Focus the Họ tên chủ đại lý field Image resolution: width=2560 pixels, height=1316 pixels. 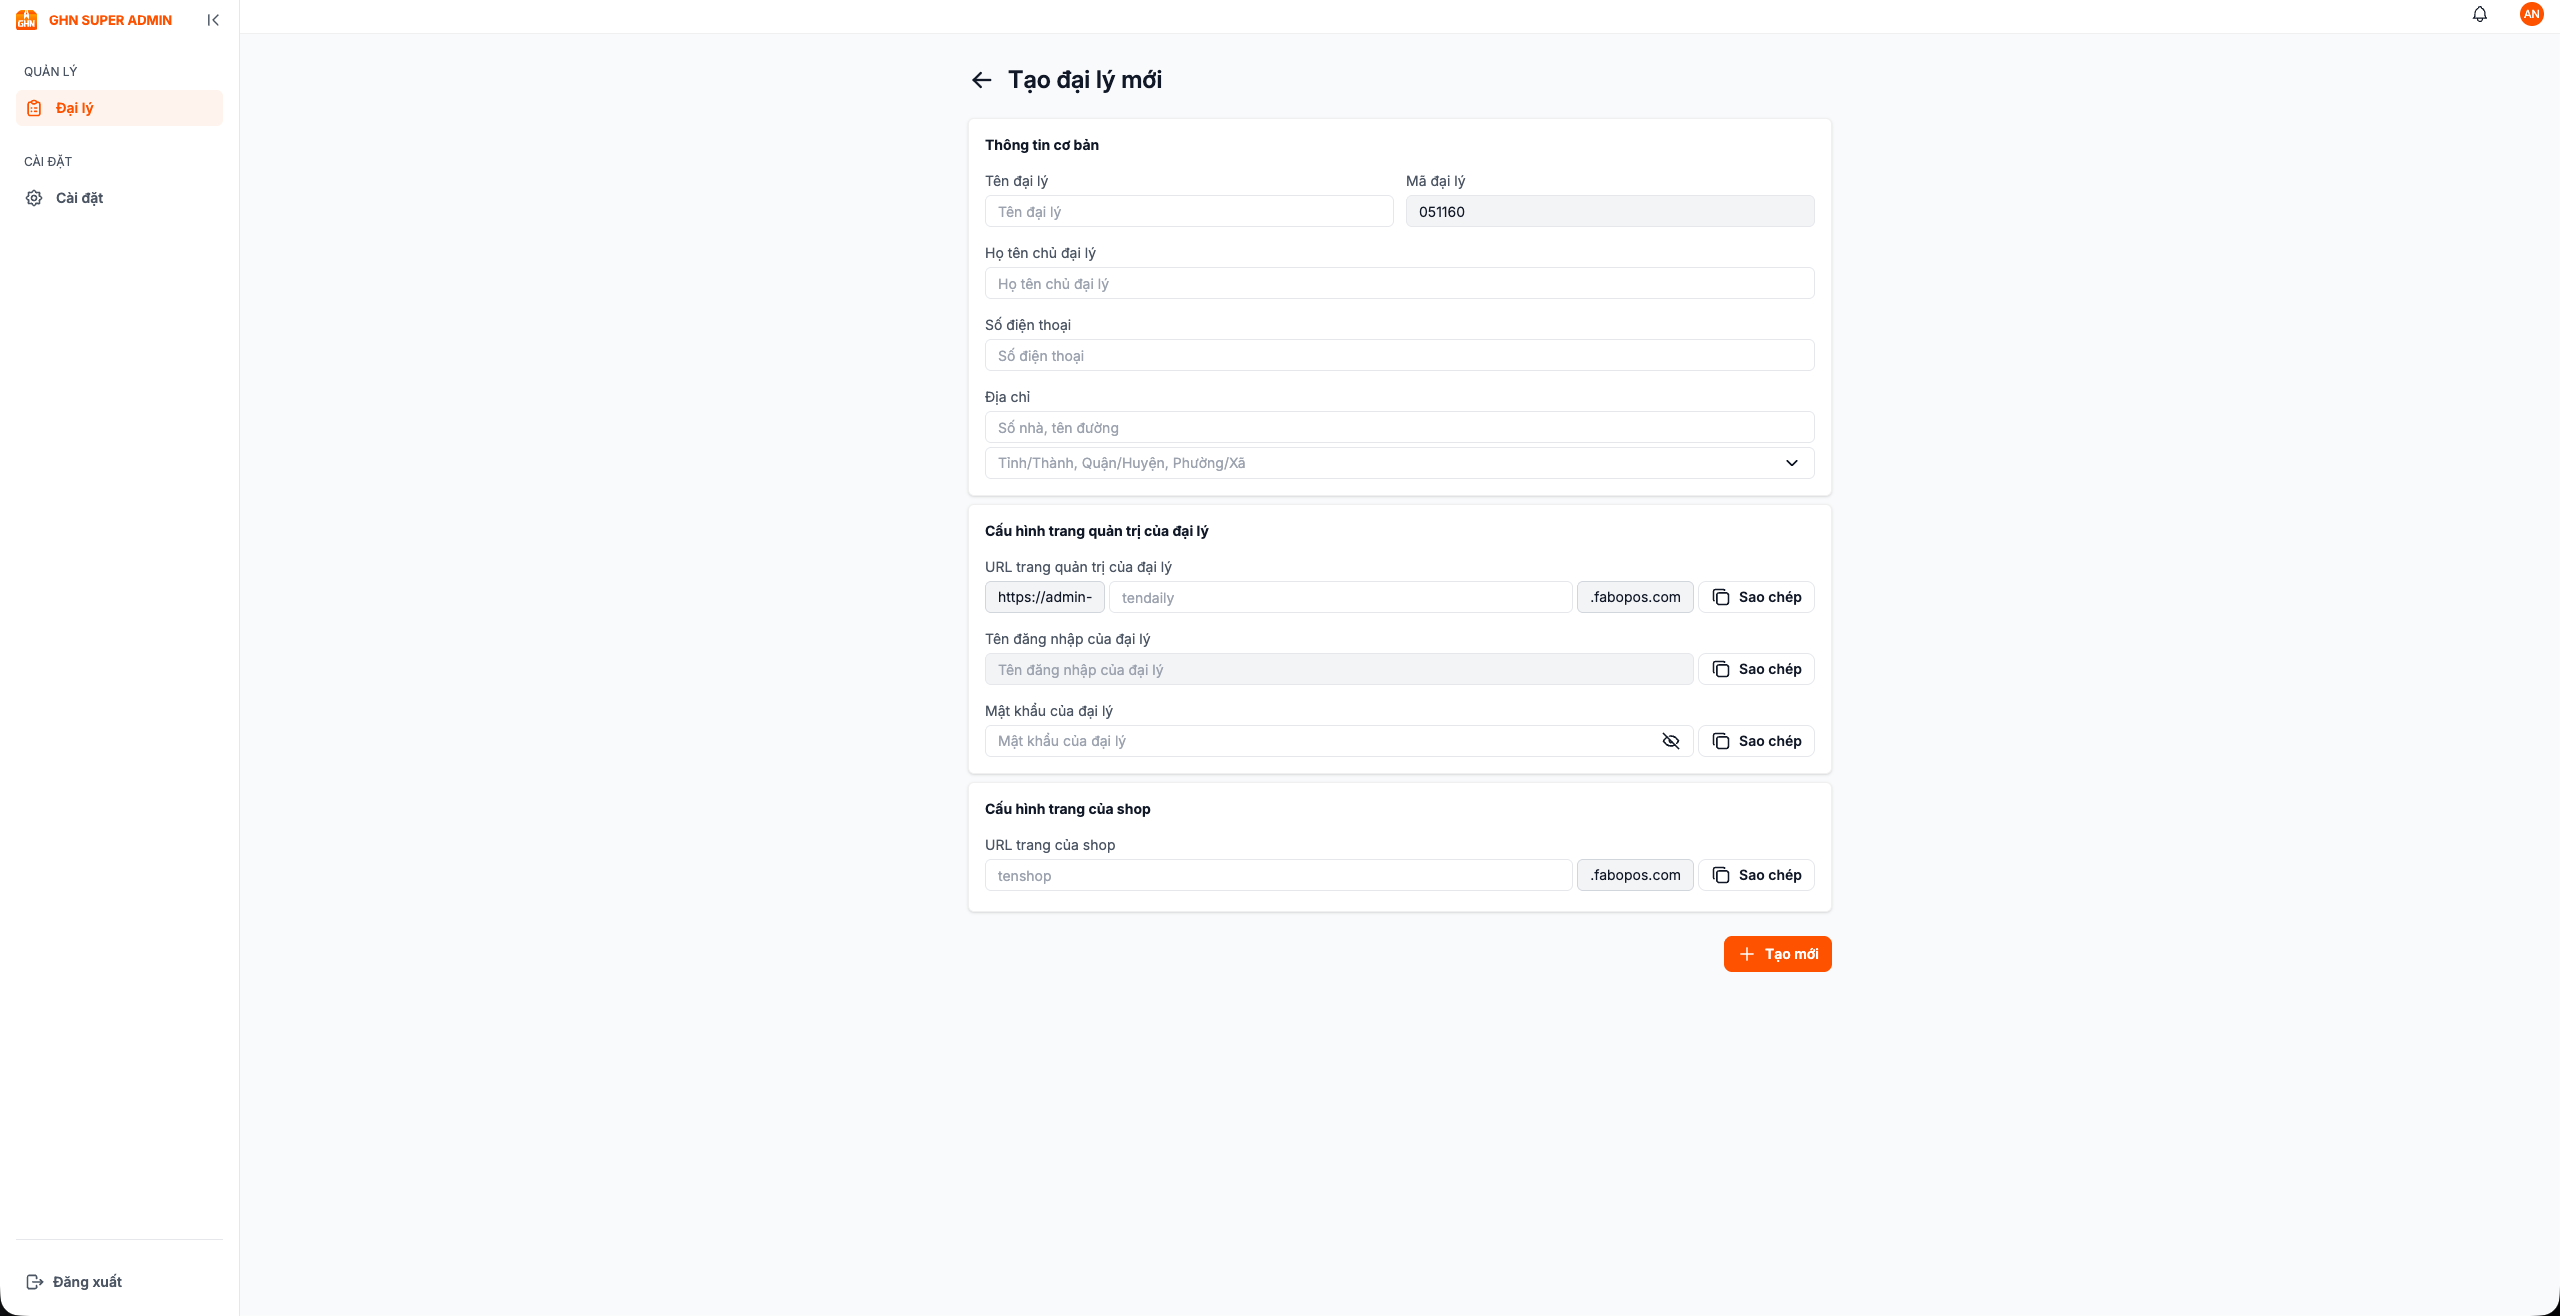[x=1399, y=283]
